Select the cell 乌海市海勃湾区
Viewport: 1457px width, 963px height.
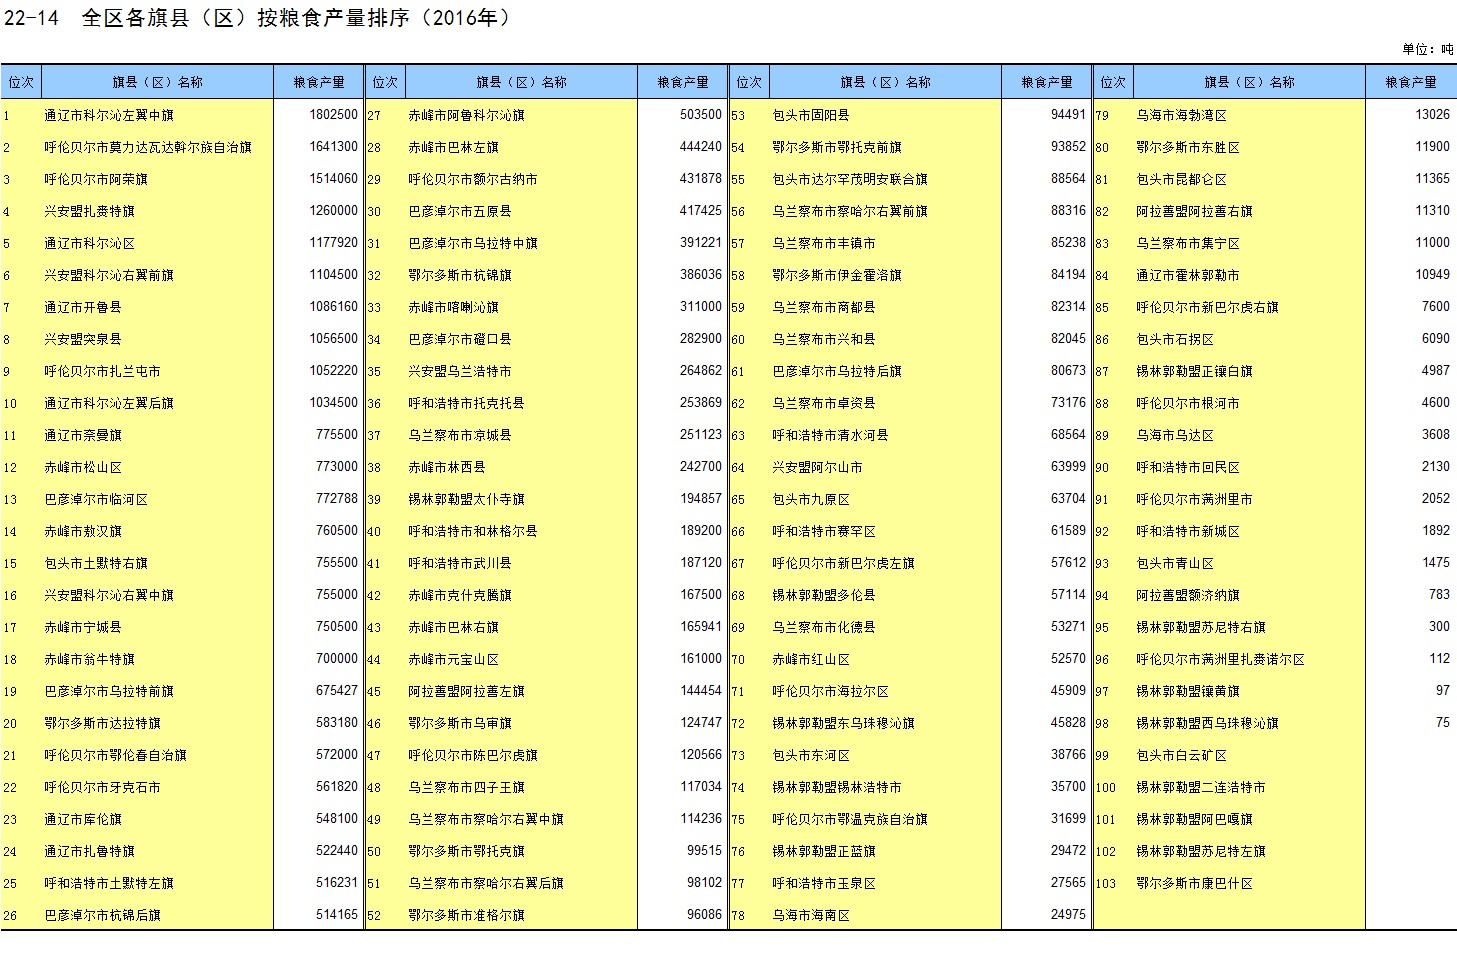click(x=1181, y=115)
